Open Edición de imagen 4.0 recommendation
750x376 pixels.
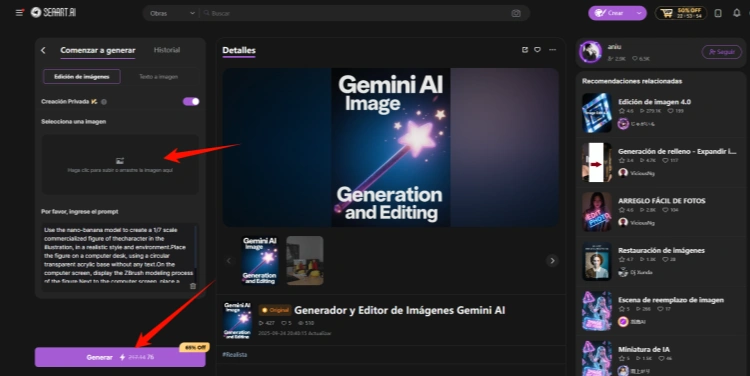point(660,113)
